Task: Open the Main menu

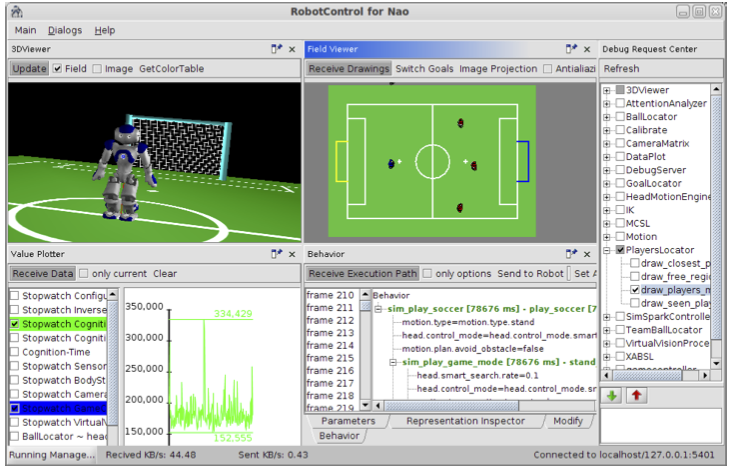Action: pos(25,30)
